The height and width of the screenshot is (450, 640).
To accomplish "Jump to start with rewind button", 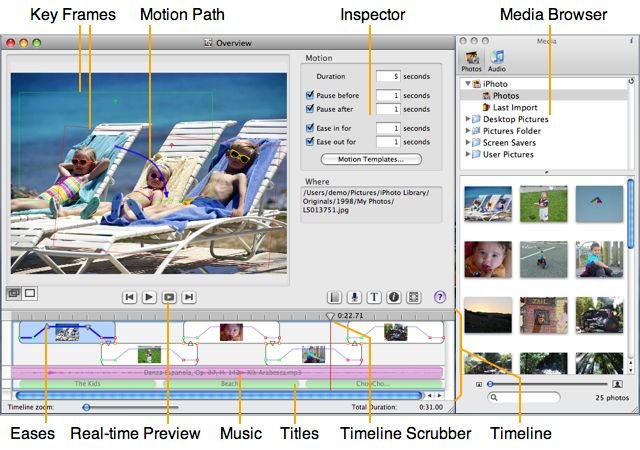I will point(129,297).
